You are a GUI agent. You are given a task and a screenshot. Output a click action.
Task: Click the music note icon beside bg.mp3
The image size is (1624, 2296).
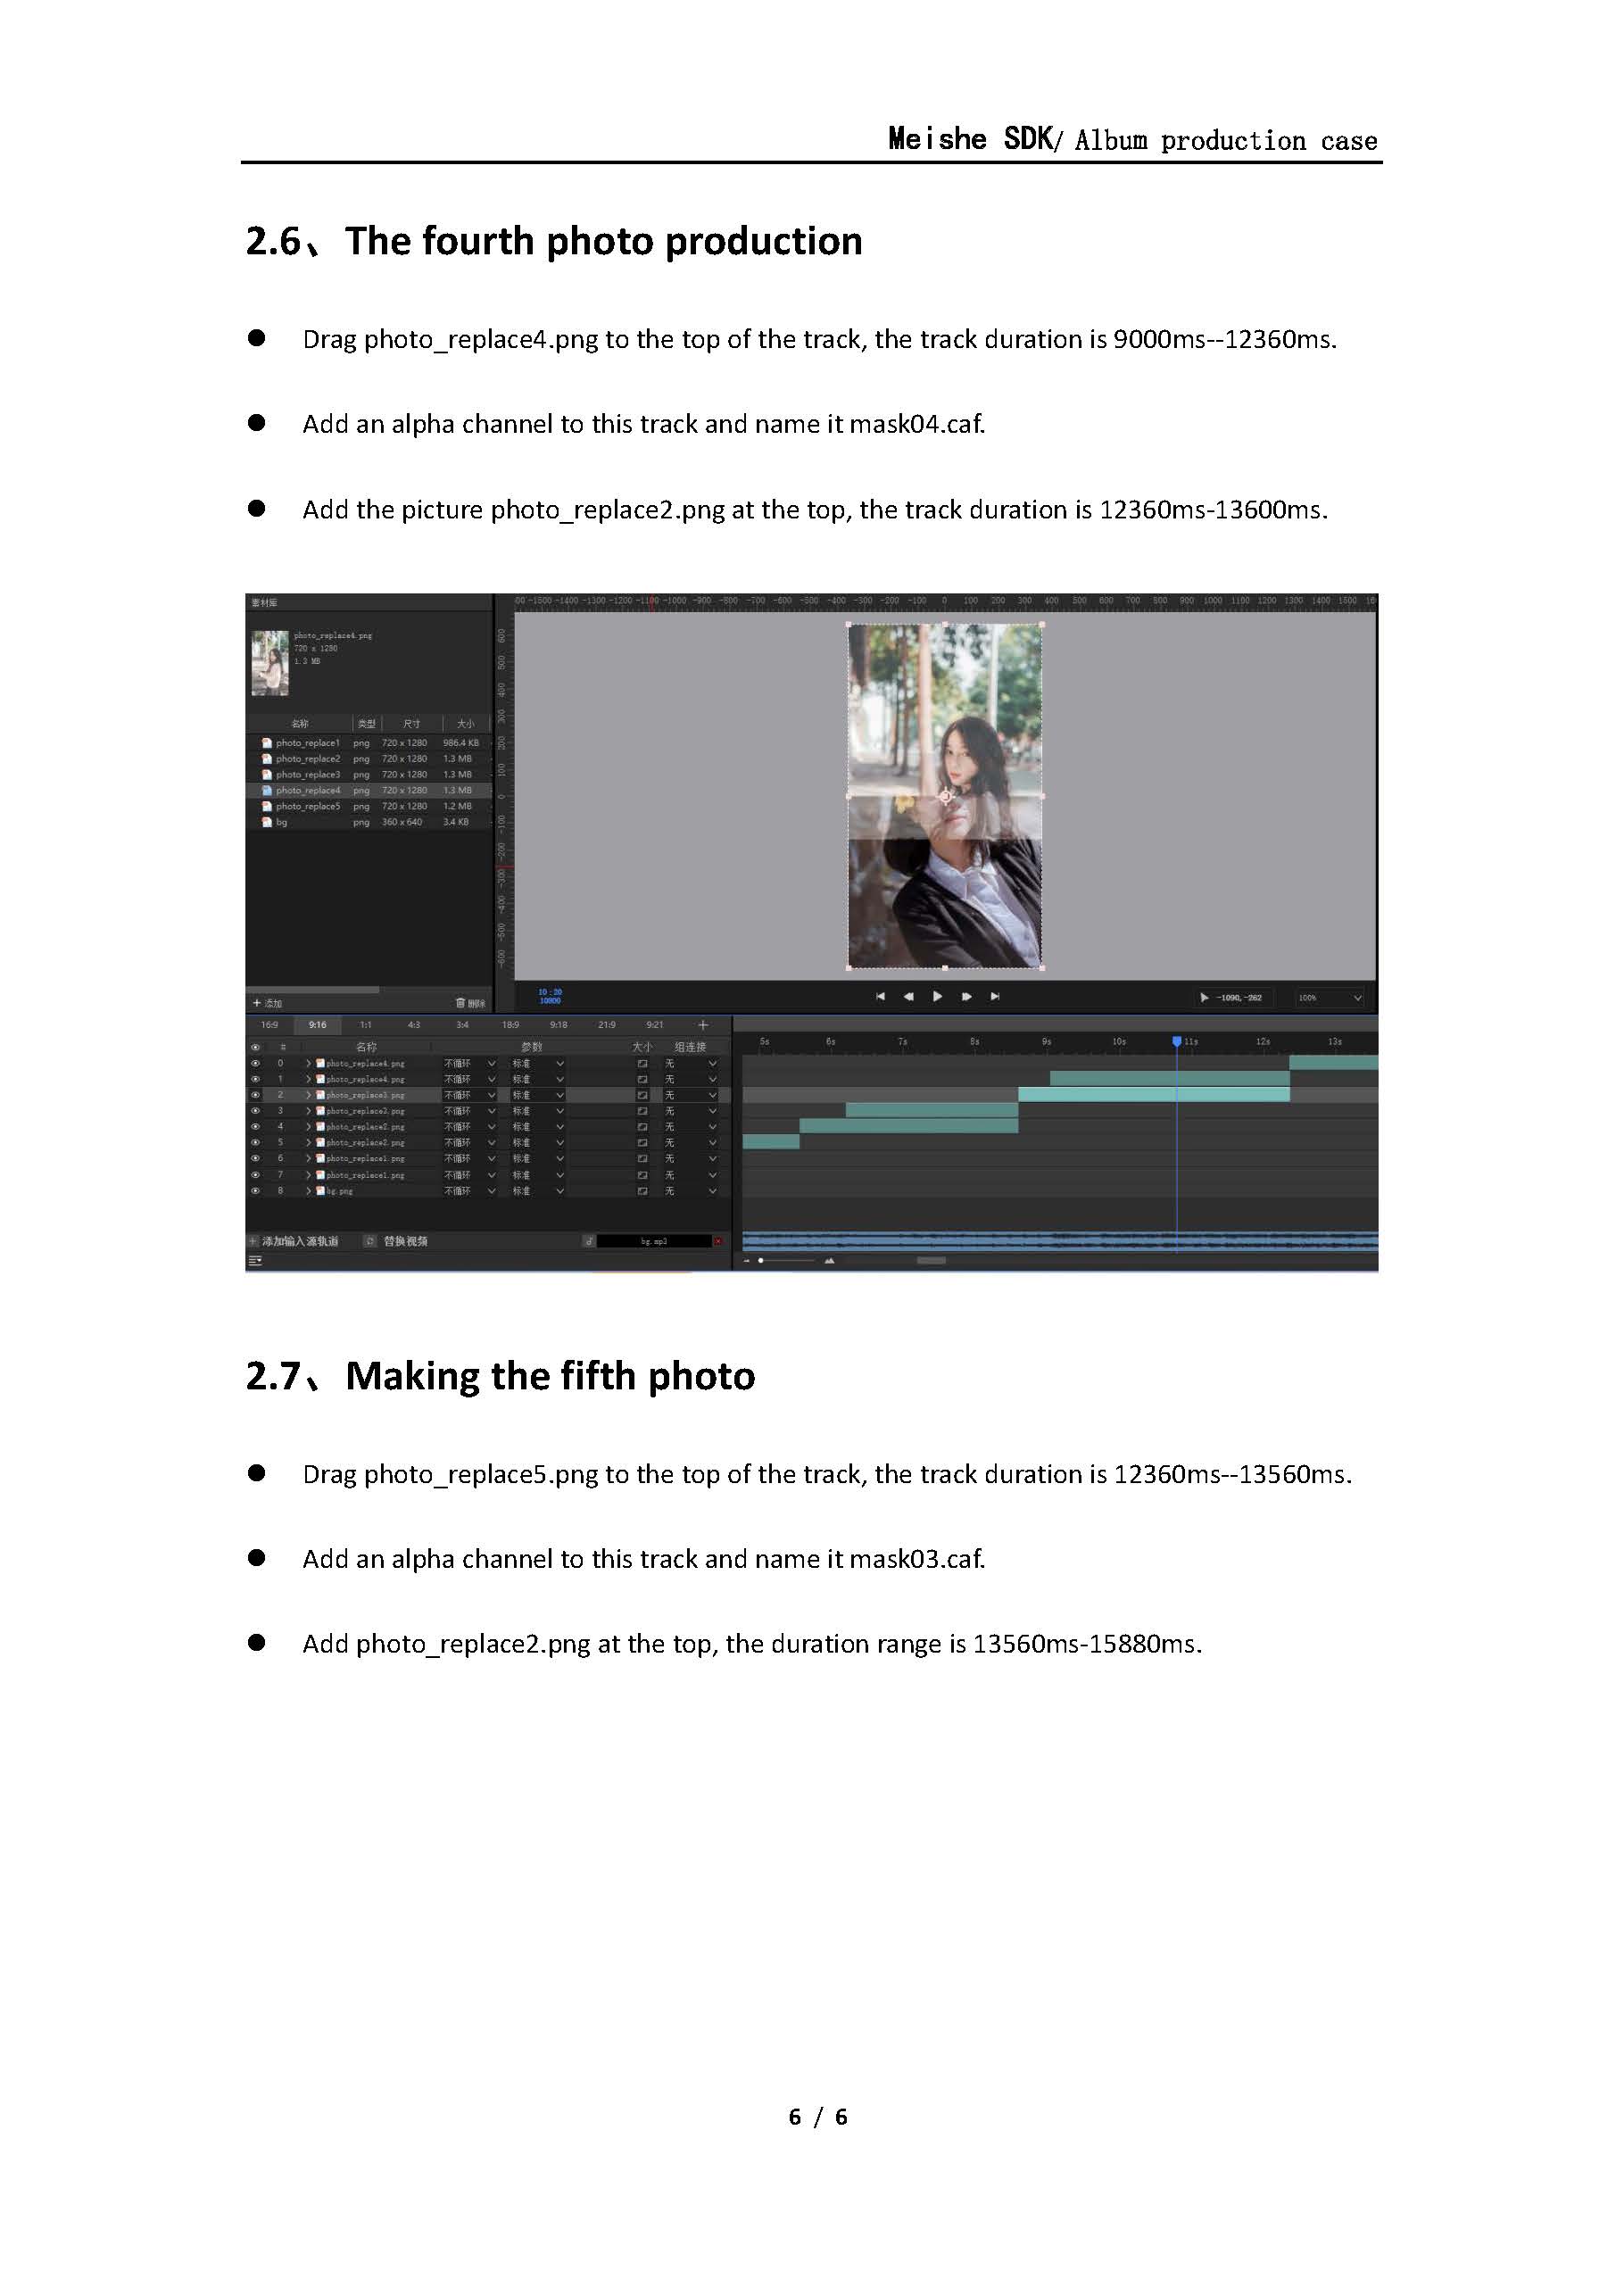[x=589, y=1242]
